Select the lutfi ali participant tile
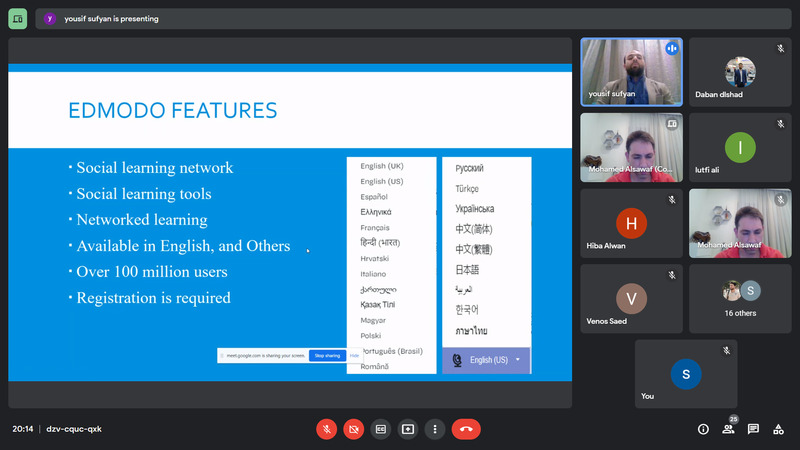 pos(740,147)
